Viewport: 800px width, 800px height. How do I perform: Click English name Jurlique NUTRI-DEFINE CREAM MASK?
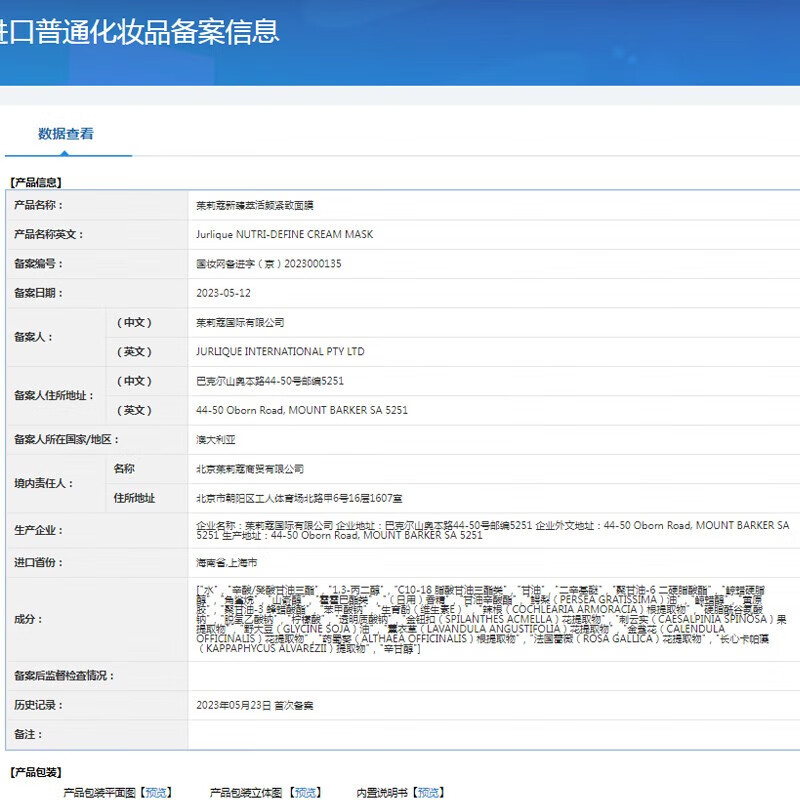(x=284, y=234)
